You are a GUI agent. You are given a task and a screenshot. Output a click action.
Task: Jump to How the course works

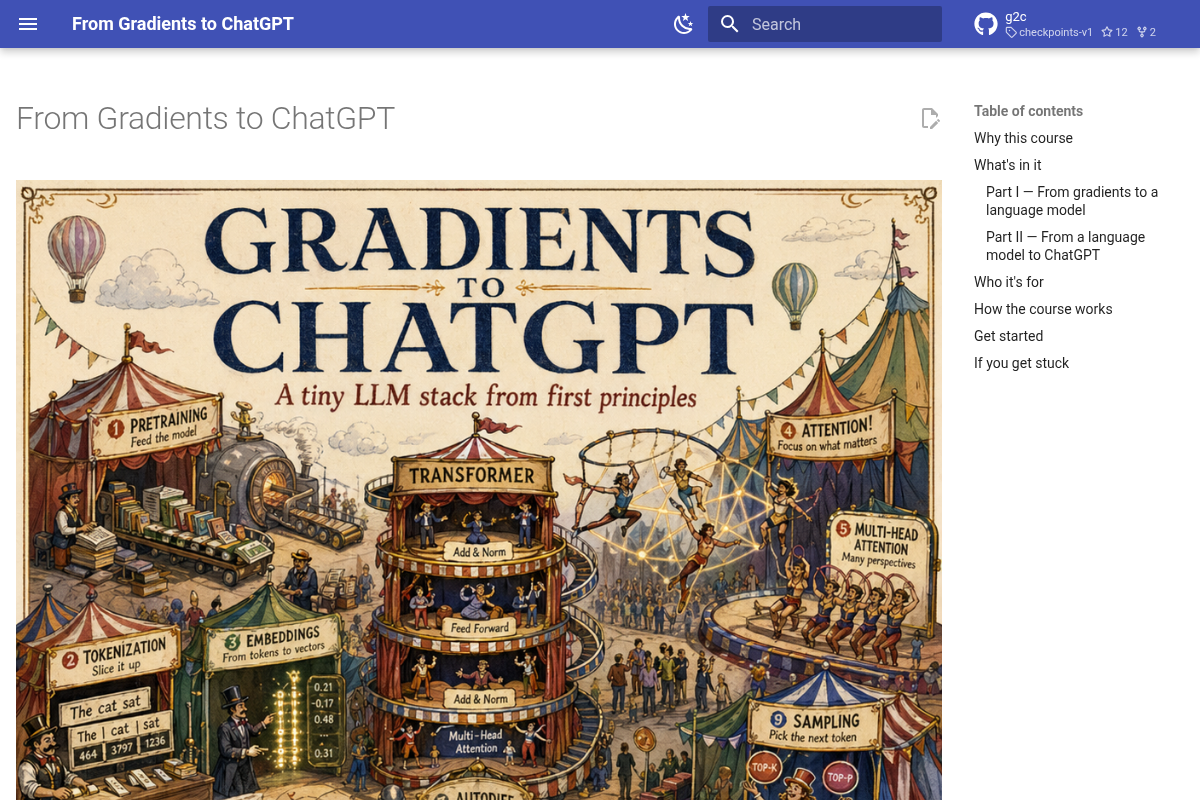1043,309
